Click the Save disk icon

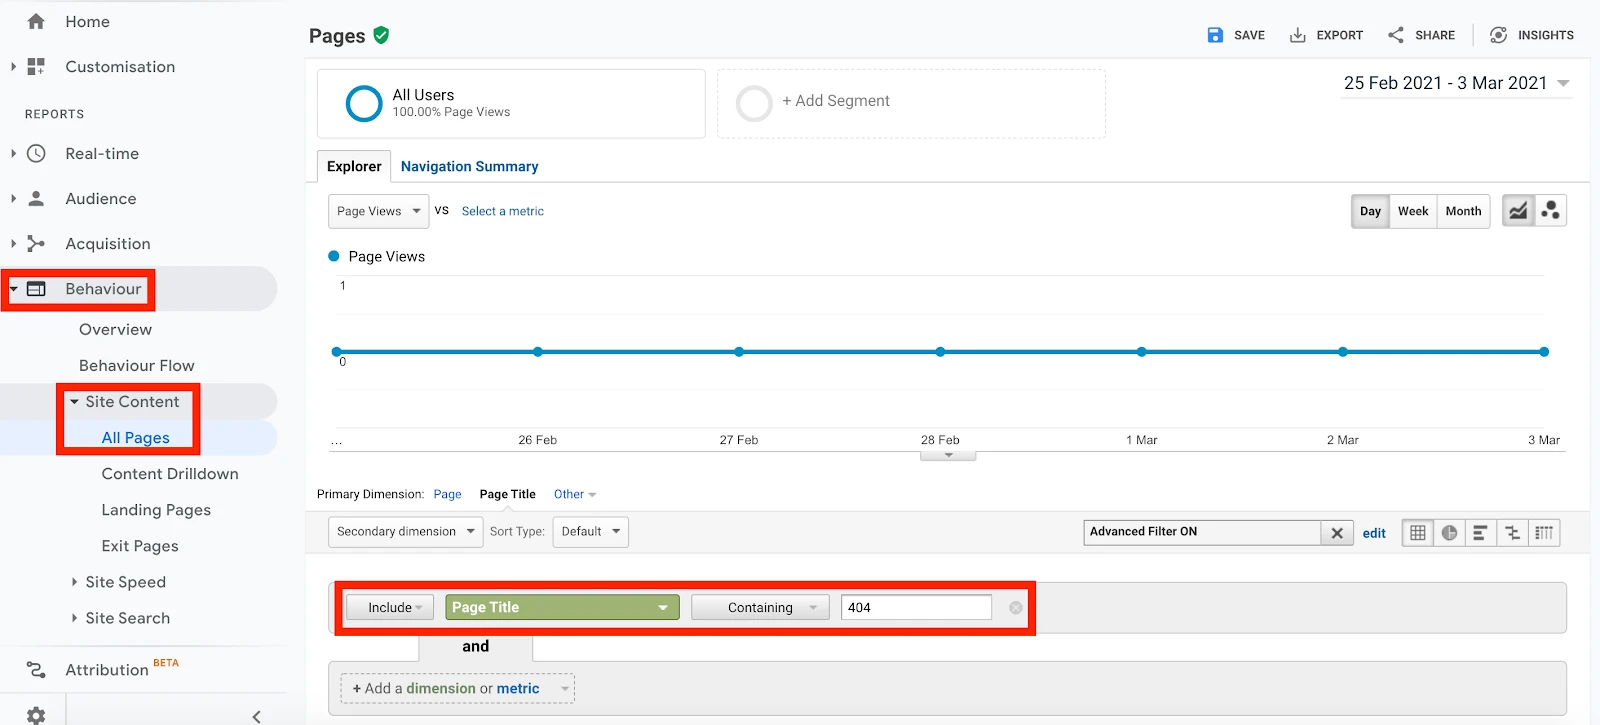point(1215,35)
